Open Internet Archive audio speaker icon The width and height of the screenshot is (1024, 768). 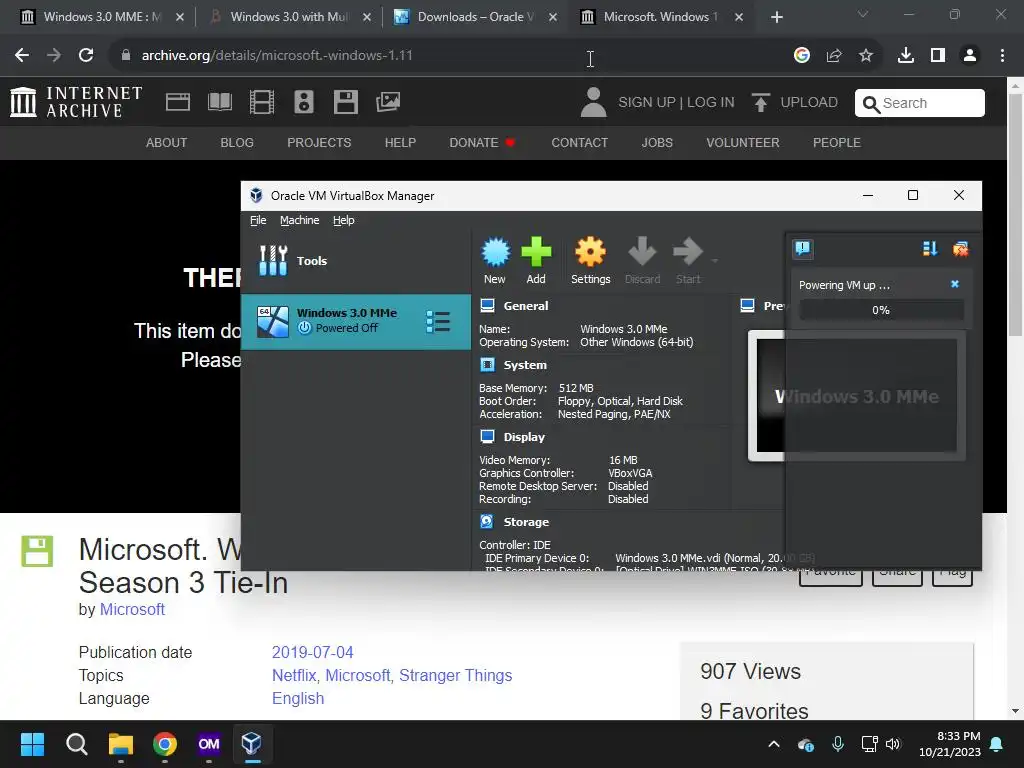coord(304,102)
